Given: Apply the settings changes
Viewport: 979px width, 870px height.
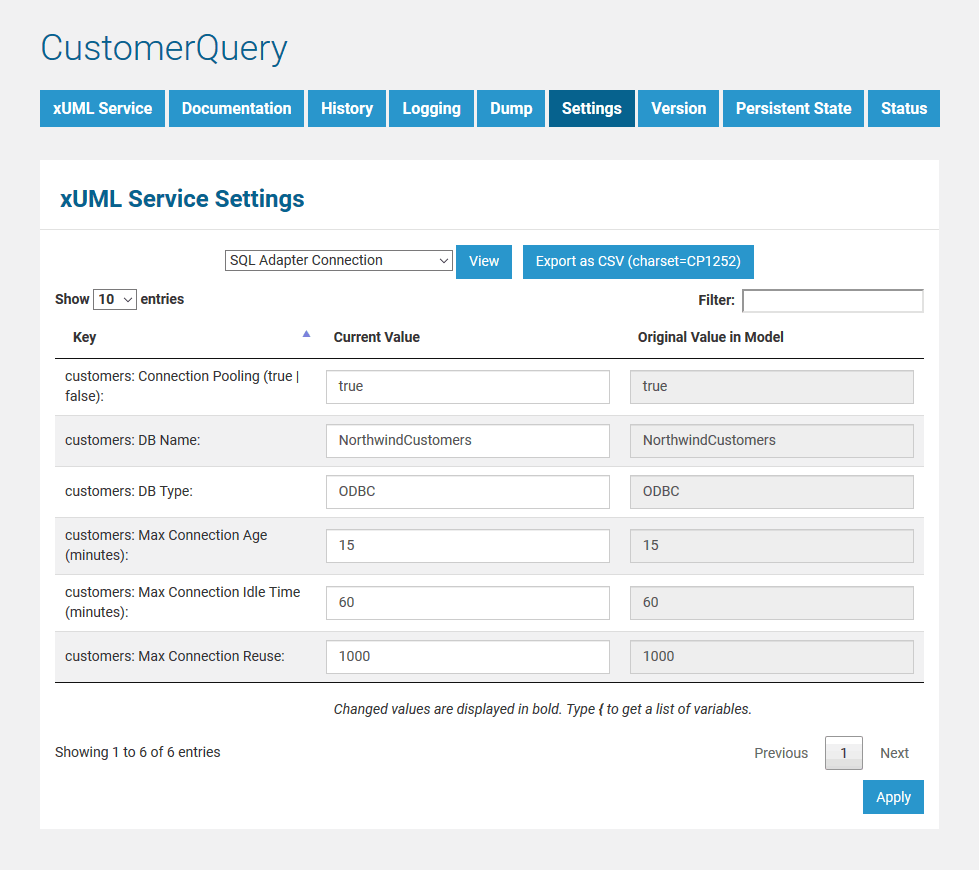Looking at the screenshot, I should pyautogui.click(x=893, y=797).
